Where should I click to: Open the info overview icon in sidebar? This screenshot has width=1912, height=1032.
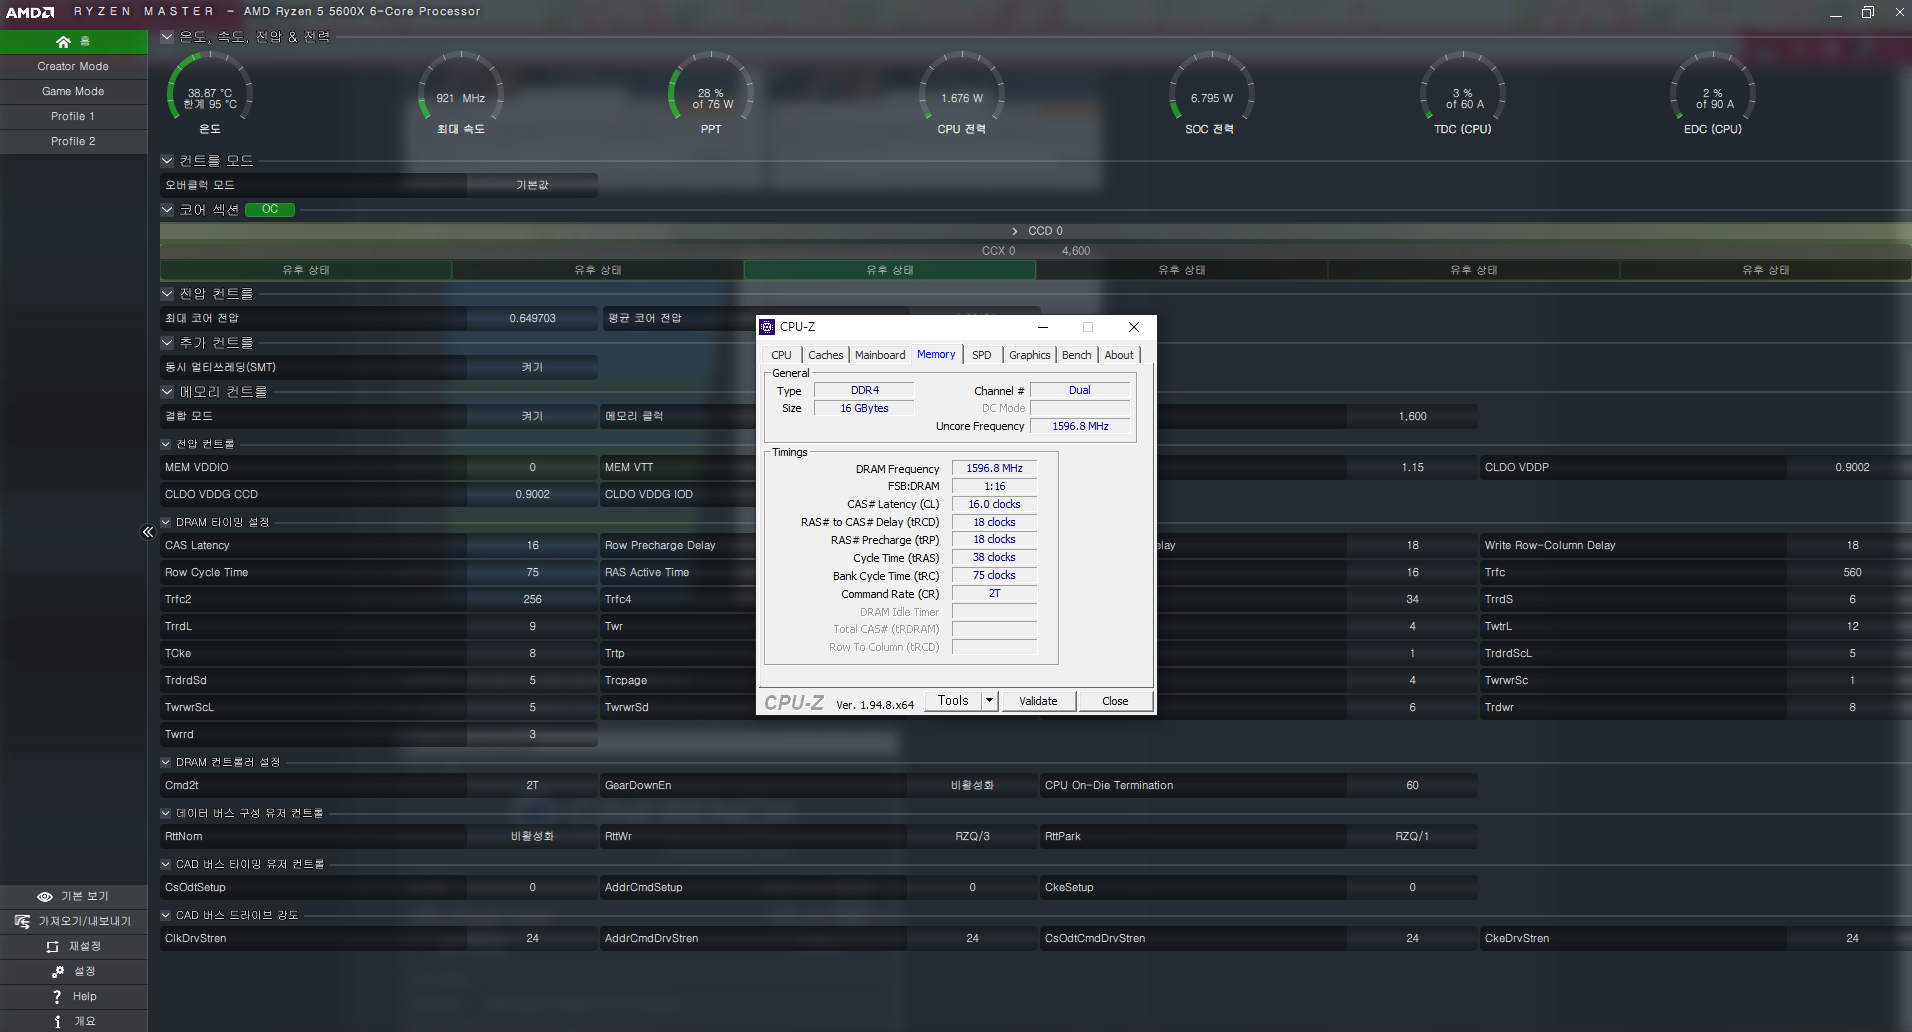pyautogui.click(x=57, y=1021)
